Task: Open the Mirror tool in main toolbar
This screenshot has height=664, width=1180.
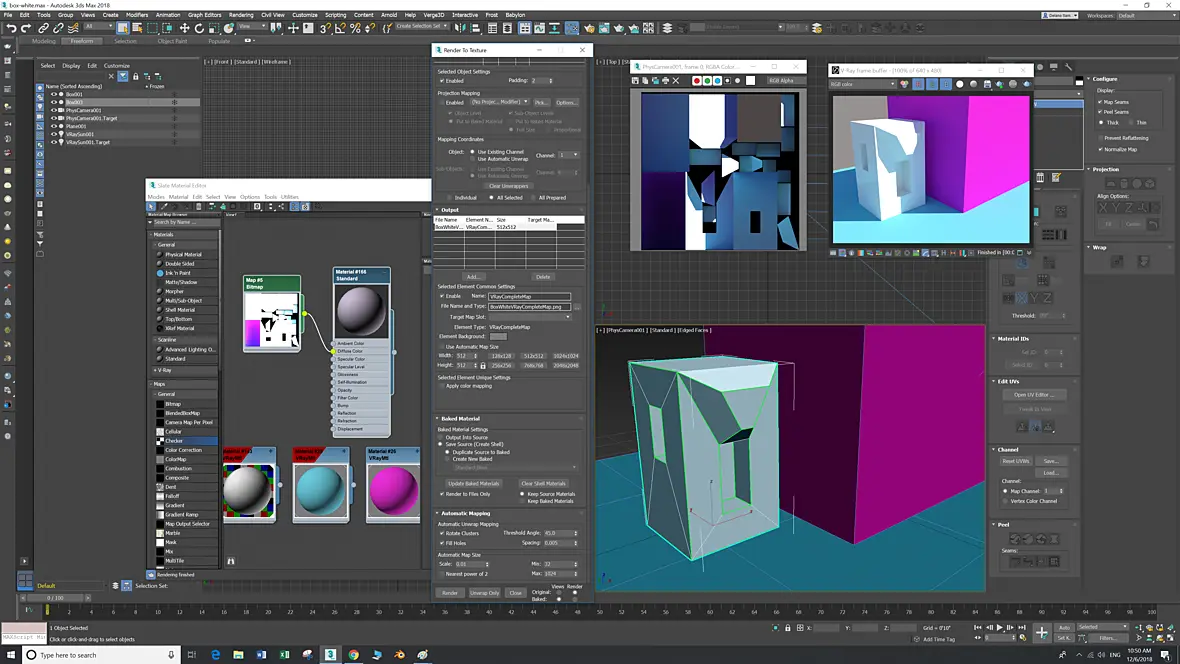Action: point(459,28)
